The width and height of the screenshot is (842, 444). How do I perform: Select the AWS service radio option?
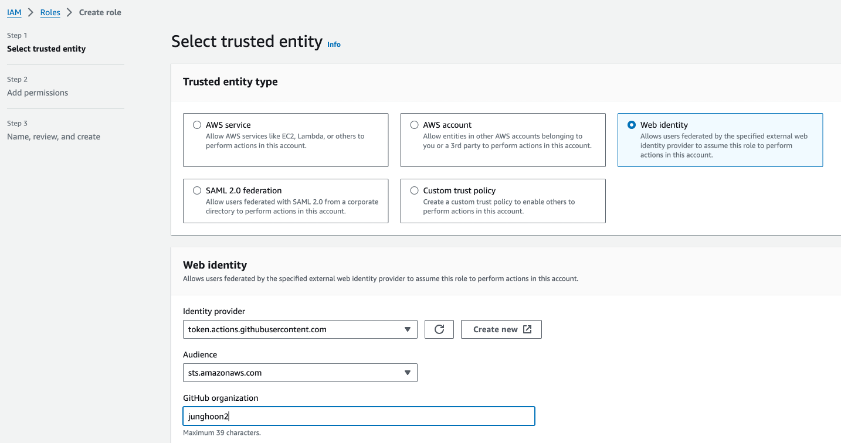197,125
